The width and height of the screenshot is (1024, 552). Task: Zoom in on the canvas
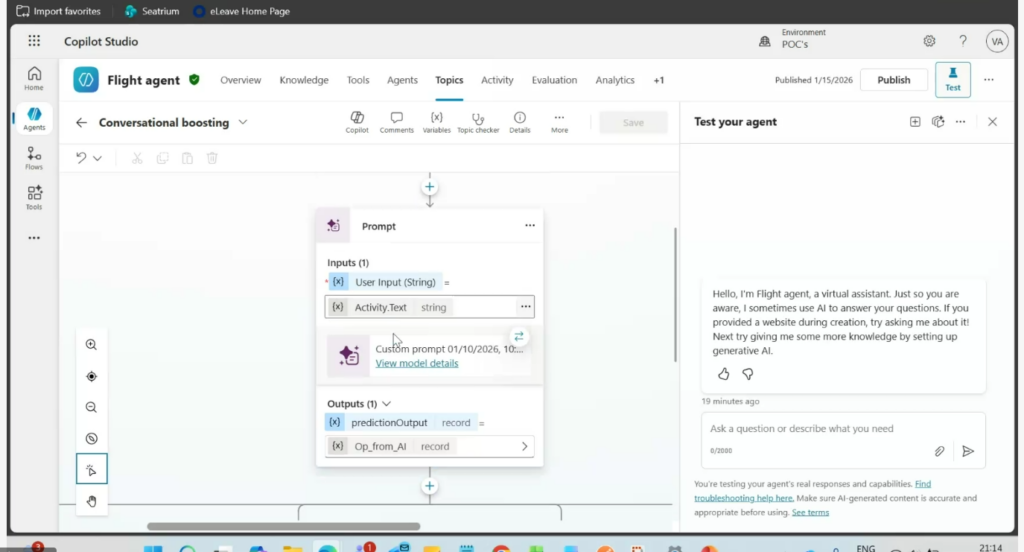pos(91,345)
